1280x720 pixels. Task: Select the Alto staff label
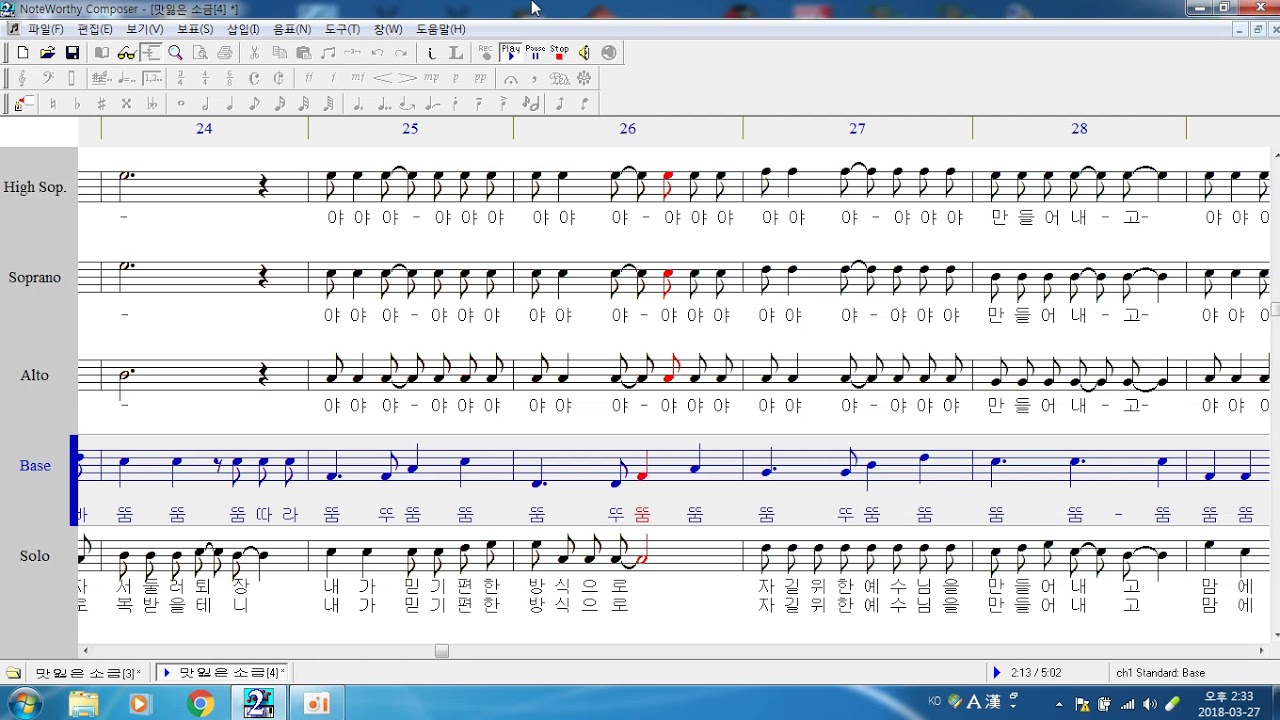pyautogui.click(x=34, y=375)
